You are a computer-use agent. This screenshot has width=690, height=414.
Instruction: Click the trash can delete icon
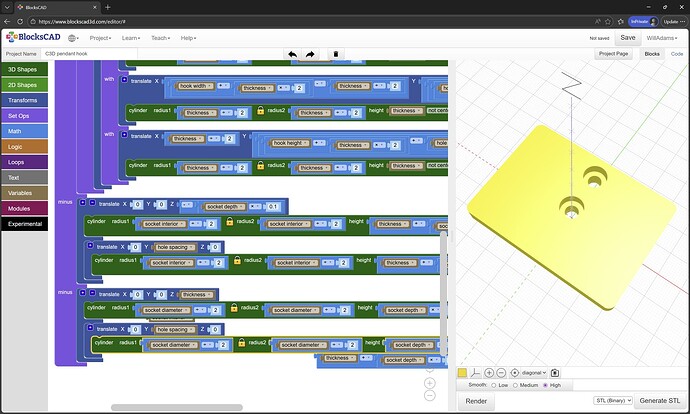[x=336, y=54]
